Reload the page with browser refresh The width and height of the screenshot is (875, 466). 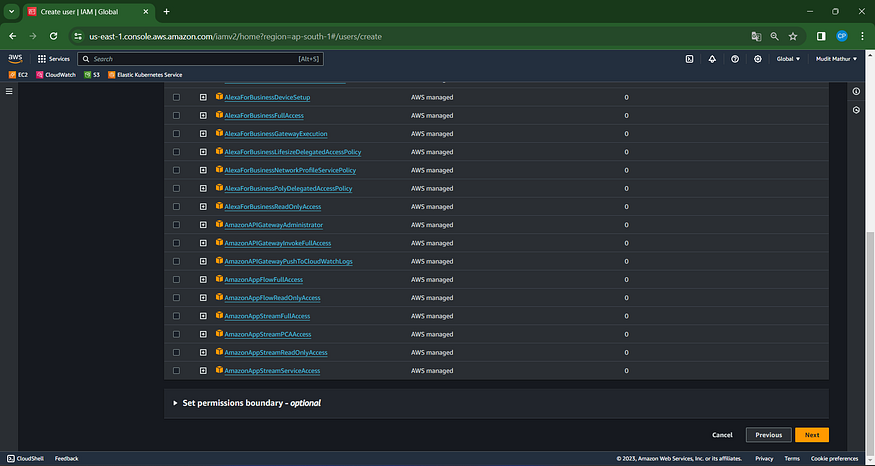54,36
